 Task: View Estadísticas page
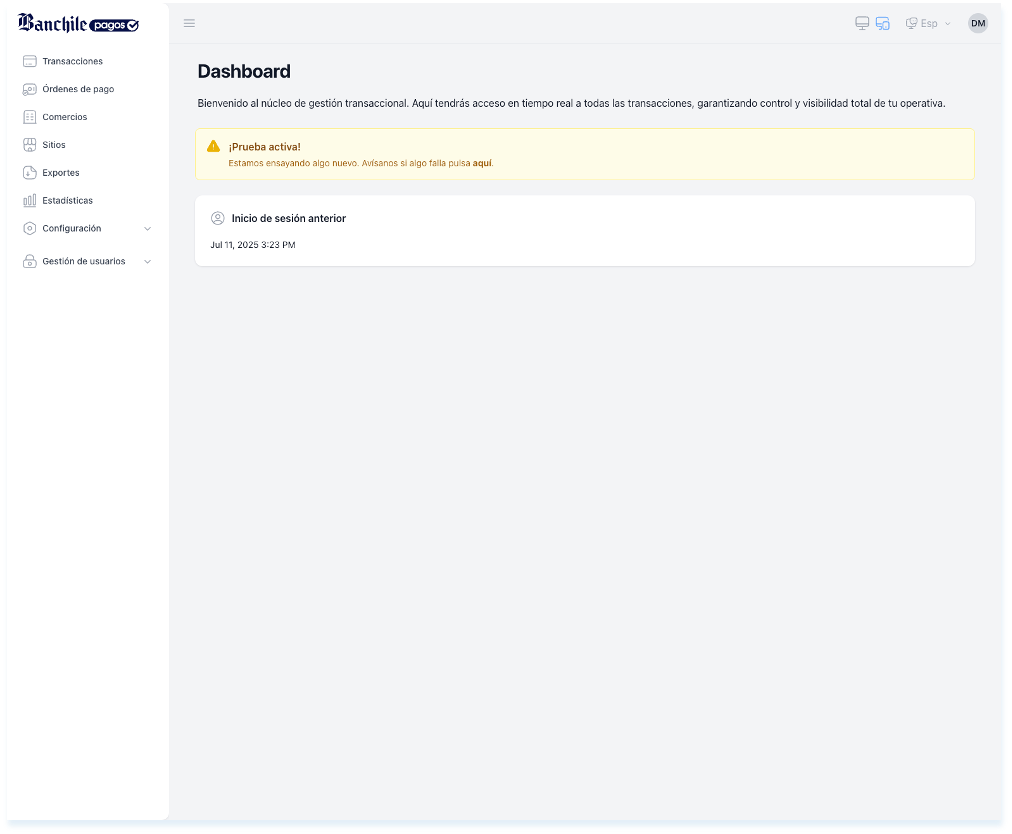67,200
